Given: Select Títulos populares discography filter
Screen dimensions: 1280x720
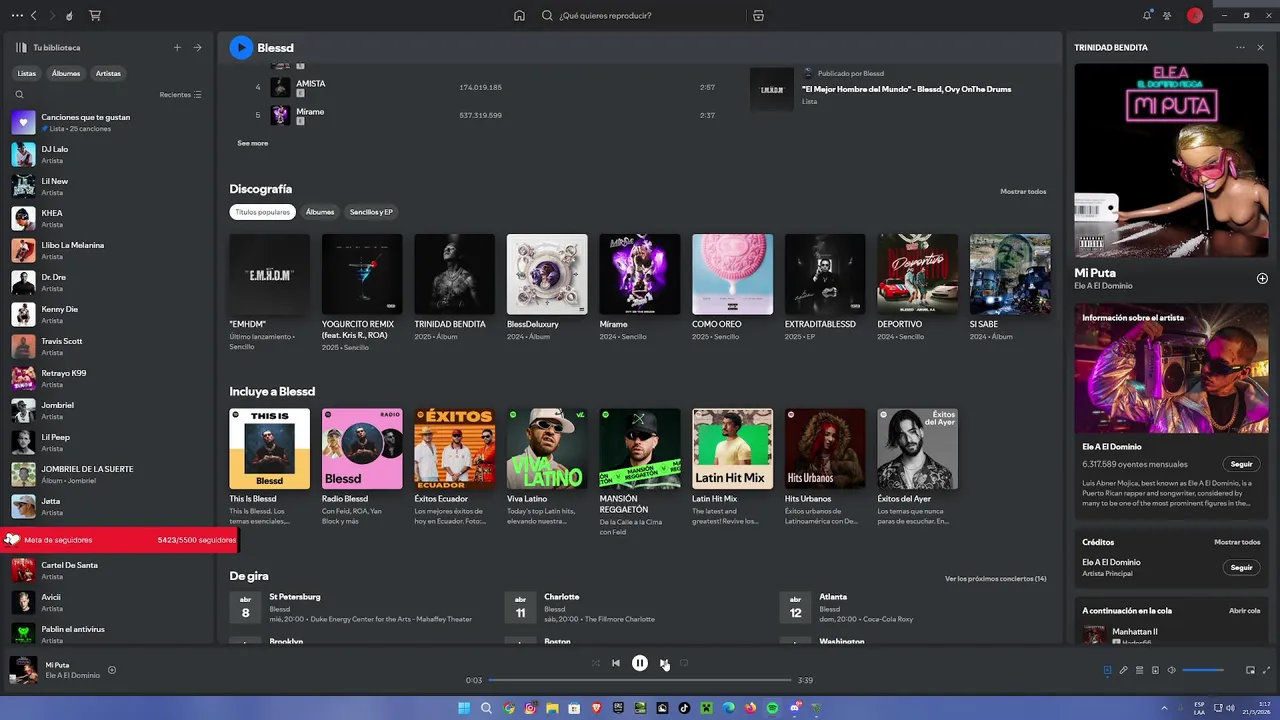Looking at the screenshot, I should tap(263, 212).
